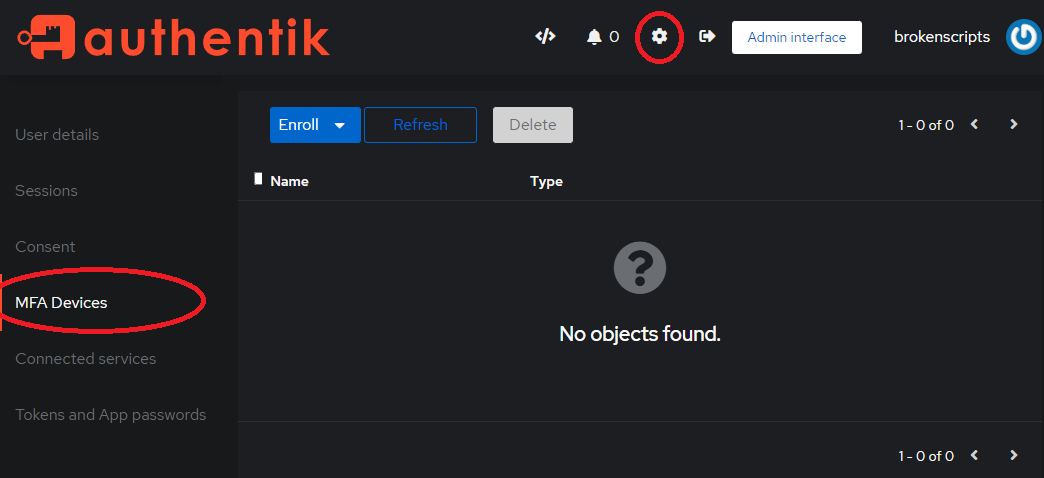
Task: Switch to the Sessions section
Action: click(47, 190)
